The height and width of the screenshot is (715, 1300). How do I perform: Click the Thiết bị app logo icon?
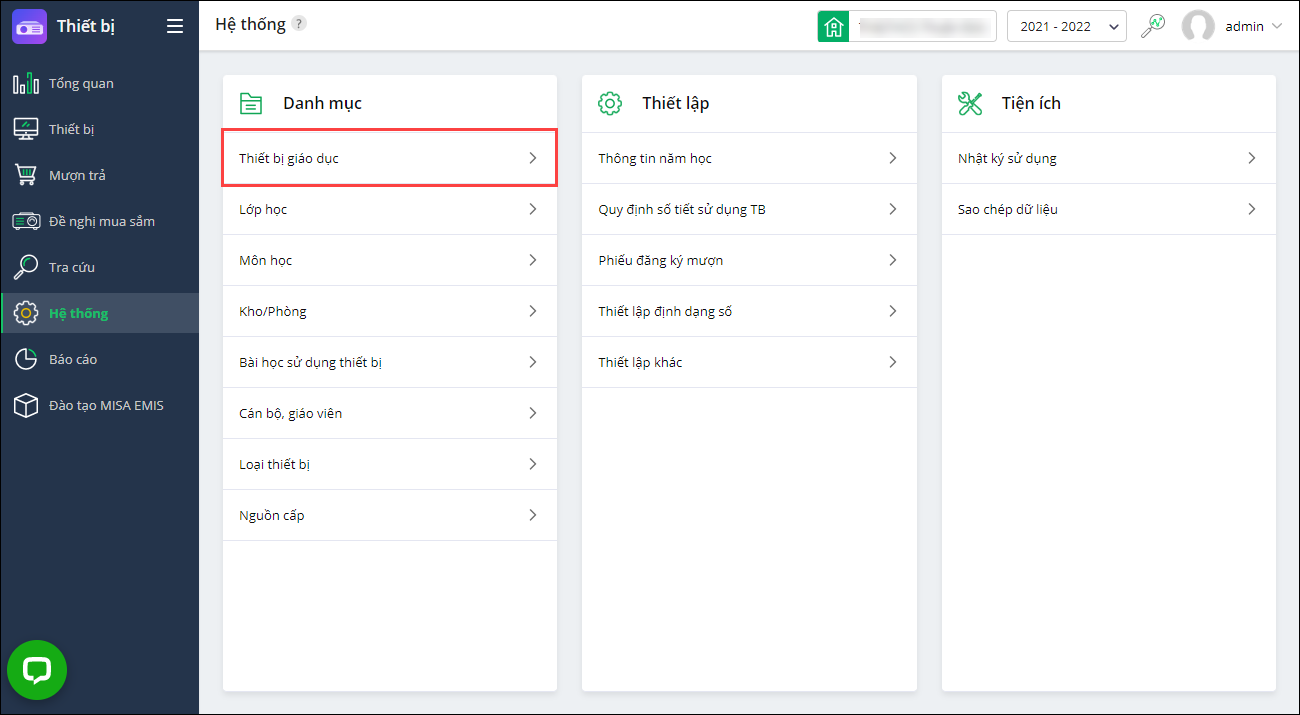pos(29,26)
